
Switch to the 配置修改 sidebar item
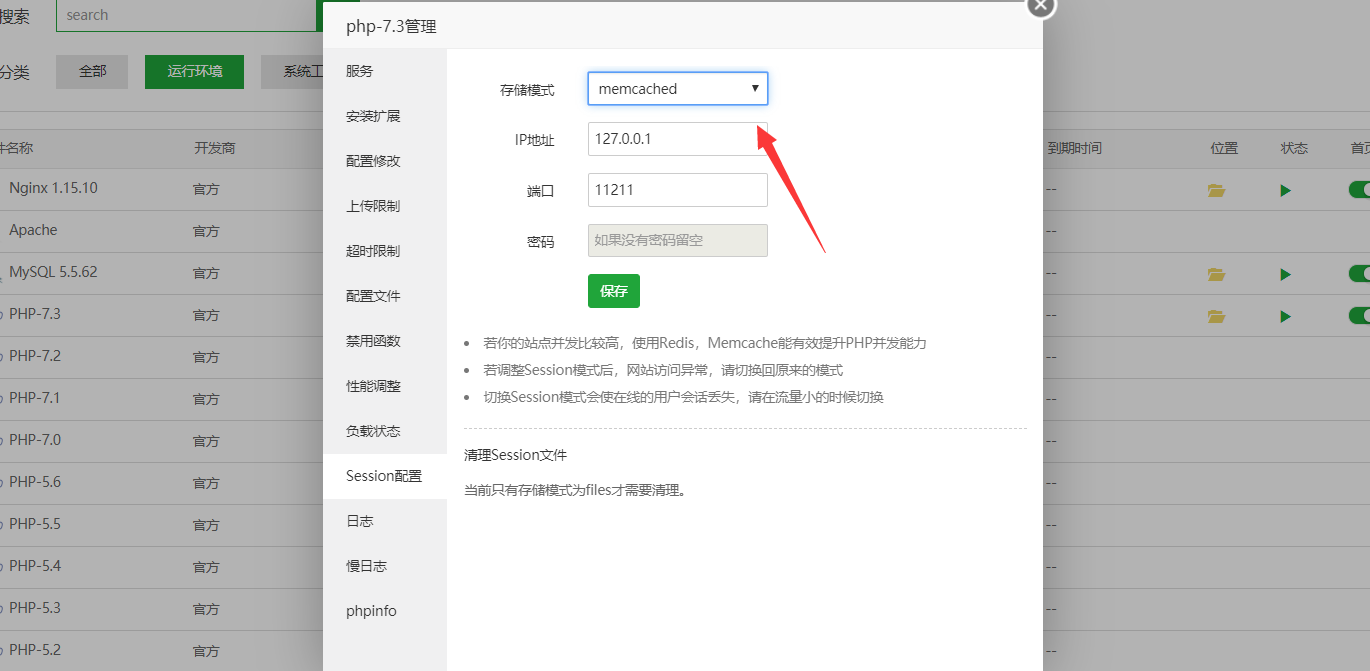coord(373,161)
